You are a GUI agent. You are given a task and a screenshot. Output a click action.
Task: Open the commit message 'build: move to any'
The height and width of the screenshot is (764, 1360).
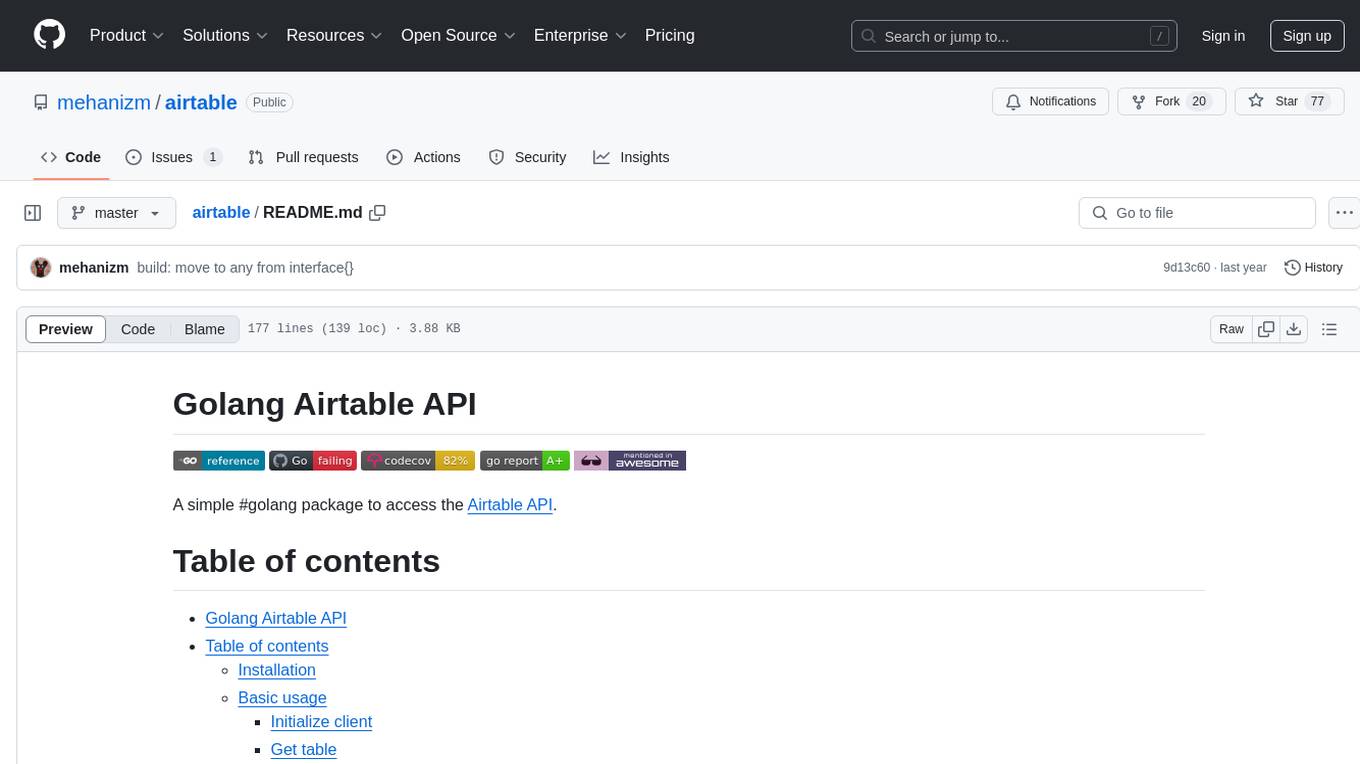(x=245, y=267)
